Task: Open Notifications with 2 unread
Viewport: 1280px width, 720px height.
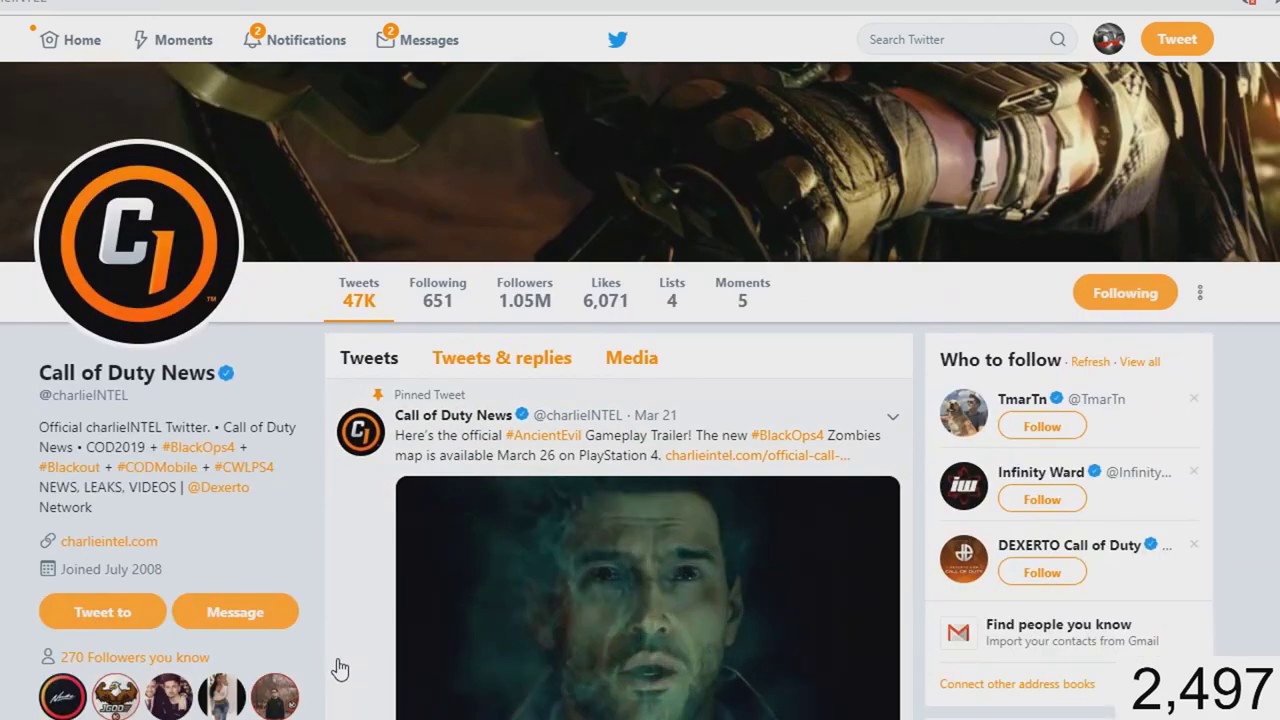Action: (294, 40)
